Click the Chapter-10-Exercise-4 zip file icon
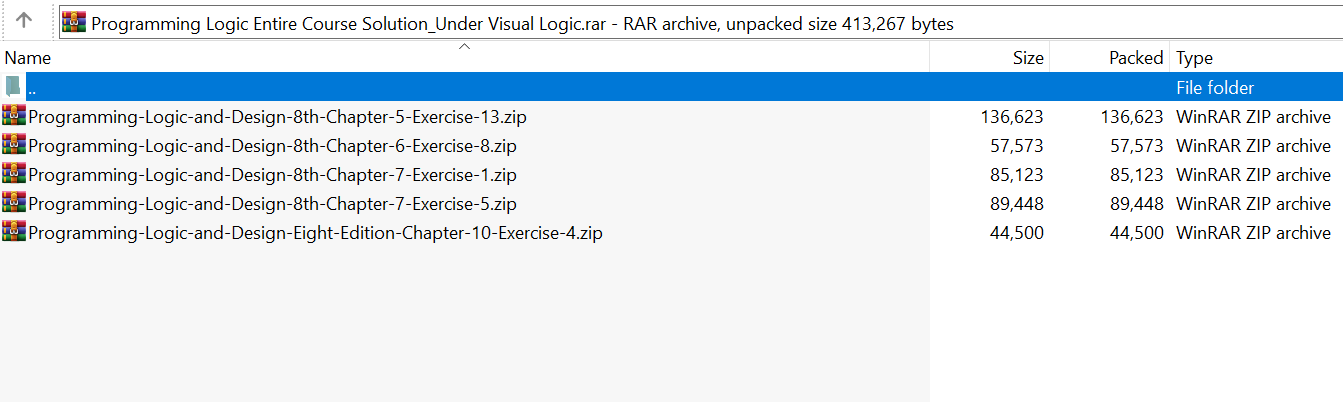 click(x=14, y=232)
